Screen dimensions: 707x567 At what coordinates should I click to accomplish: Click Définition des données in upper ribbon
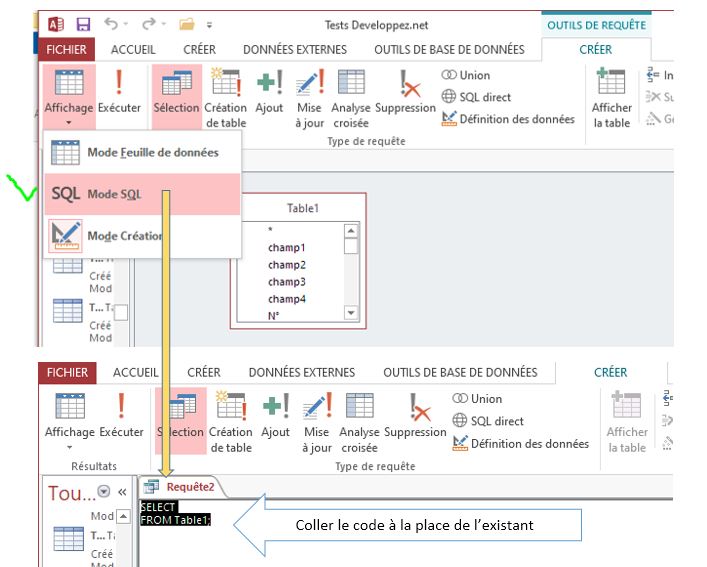(508, 119)
